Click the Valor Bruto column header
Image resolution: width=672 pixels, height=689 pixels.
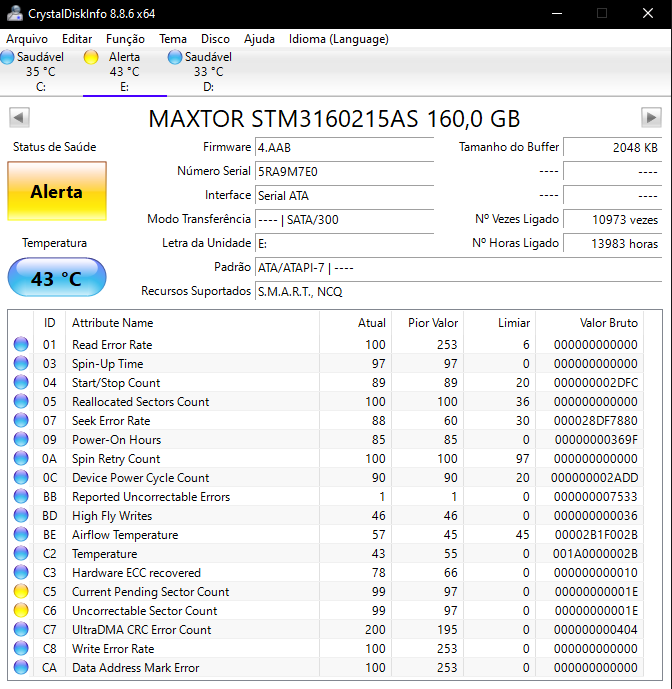point(590,323)
